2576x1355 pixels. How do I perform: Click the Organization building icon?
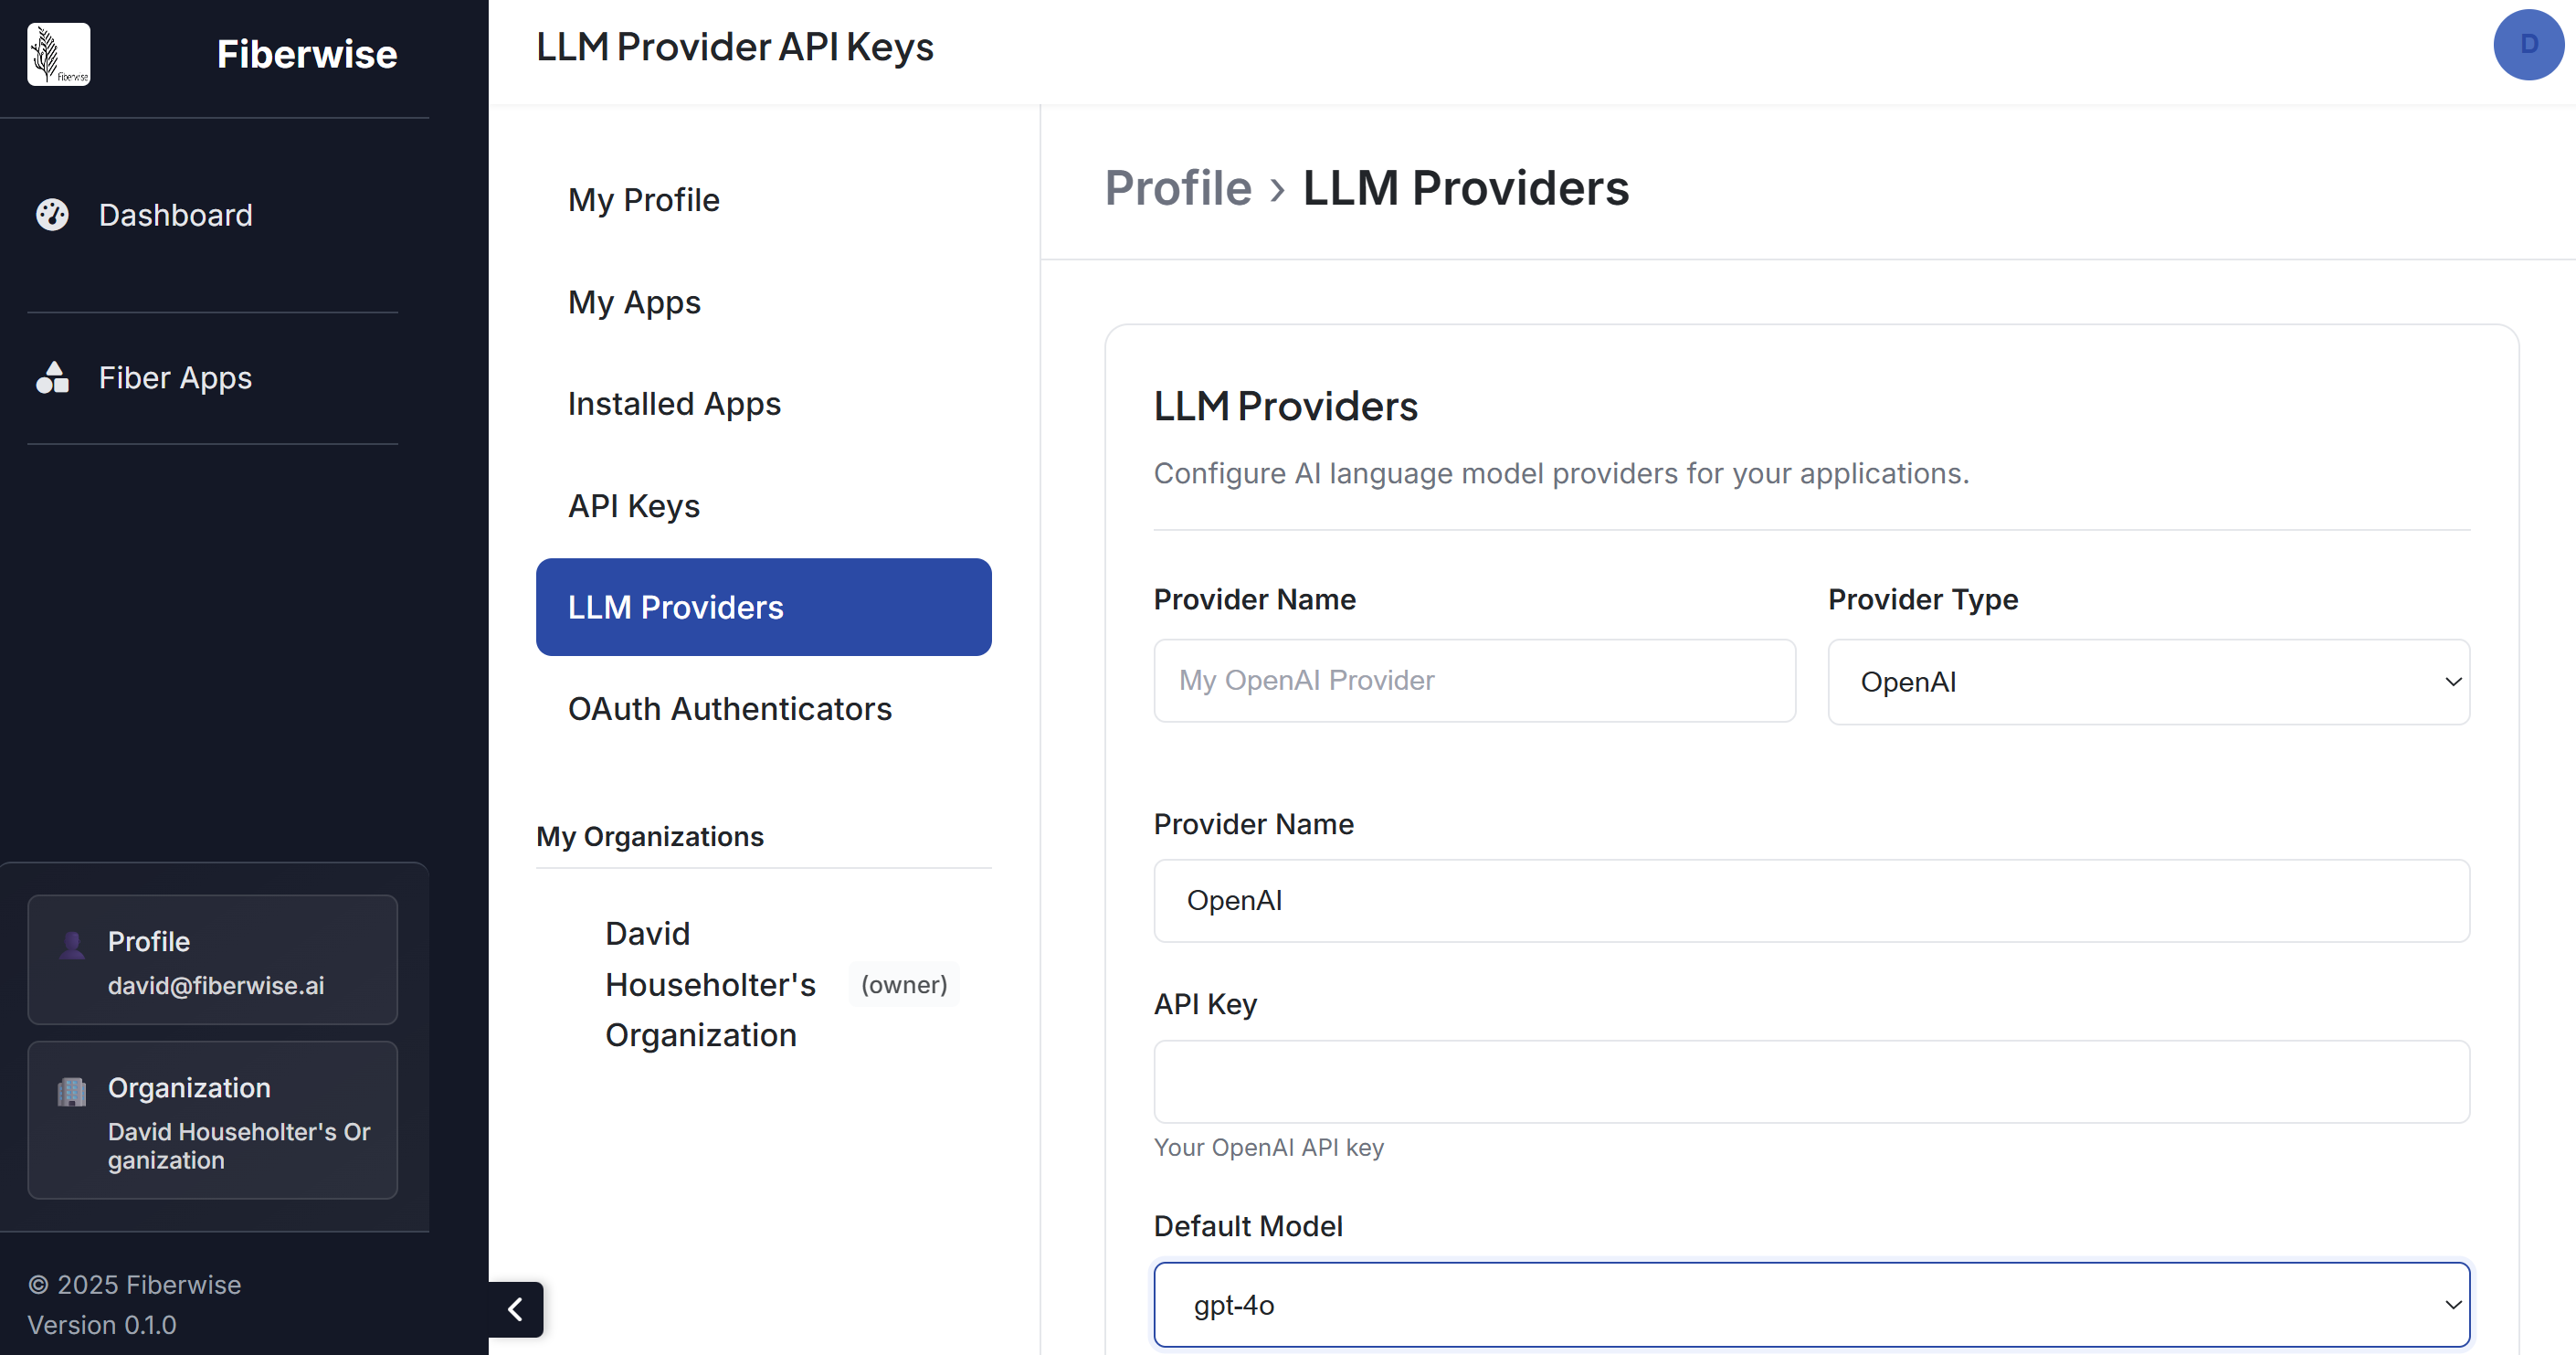[72, 1091]
